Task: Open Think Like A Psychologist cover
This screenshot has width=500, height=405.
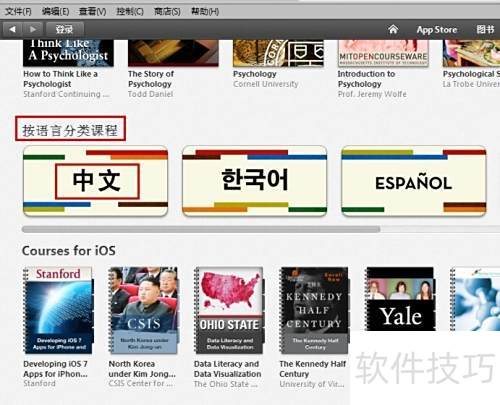Action: coord(68,53)
